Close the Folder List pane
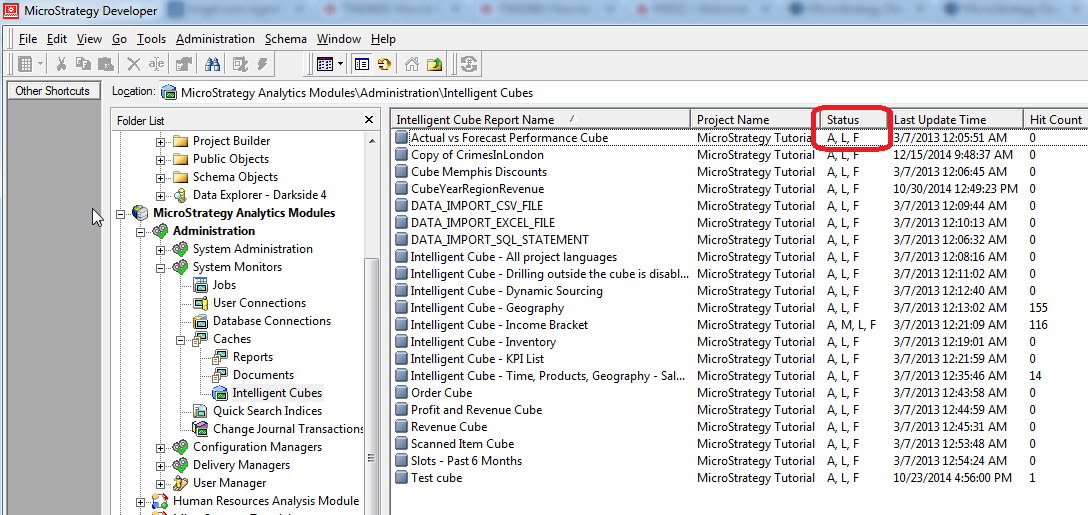The width and height of the screenshot is (1088, 515). pyautogui.click(x=368, y=120)
